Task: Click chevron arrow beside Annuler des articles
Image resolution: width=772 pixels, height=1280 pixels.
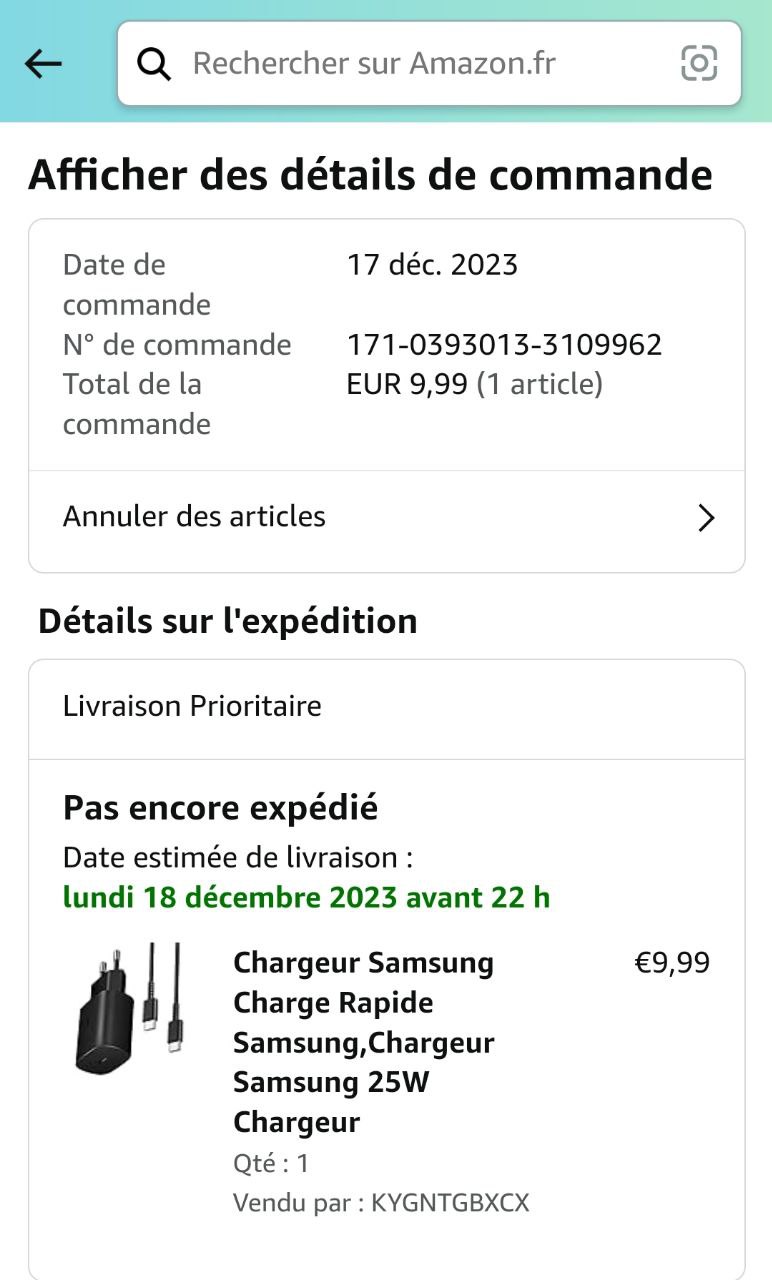Action: [706, 518]
